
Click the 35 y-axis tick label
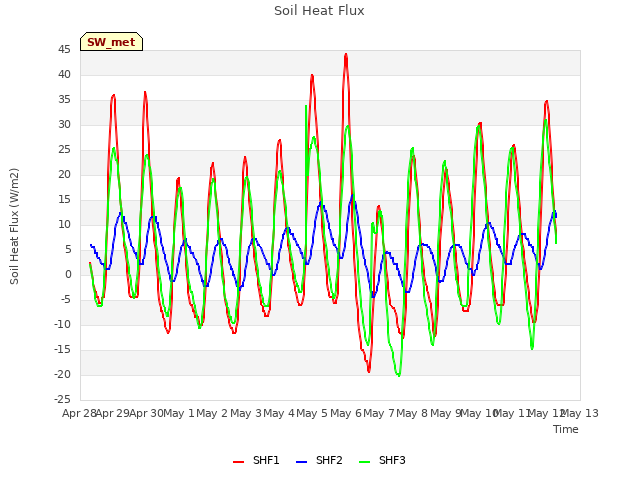(64, 100)
